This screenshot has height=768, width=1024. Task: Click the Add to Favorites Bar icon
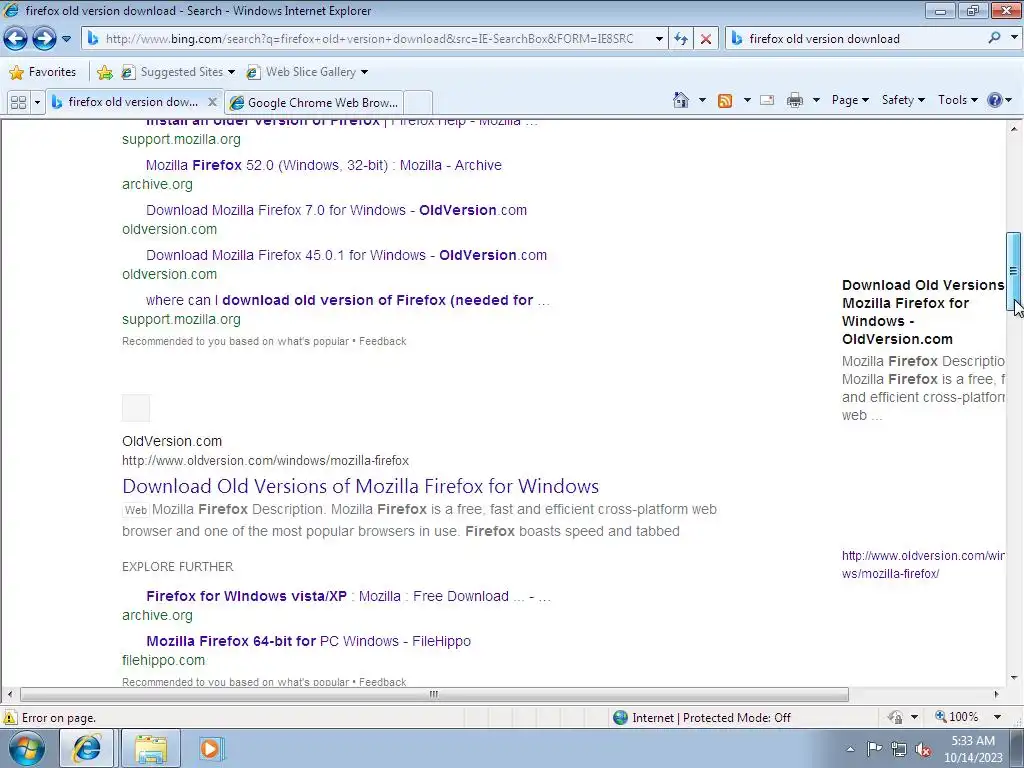tap(104, 72)
